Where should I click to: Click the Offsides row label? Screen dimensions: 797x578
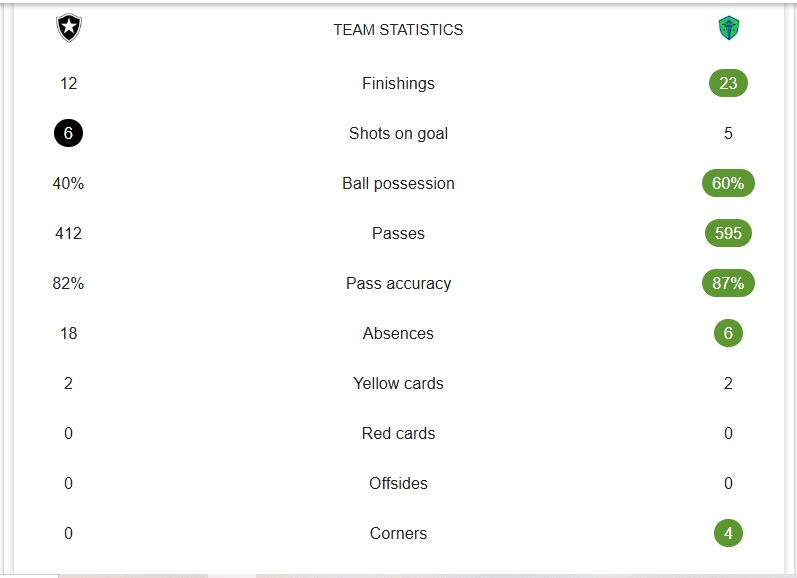[398, 483]
